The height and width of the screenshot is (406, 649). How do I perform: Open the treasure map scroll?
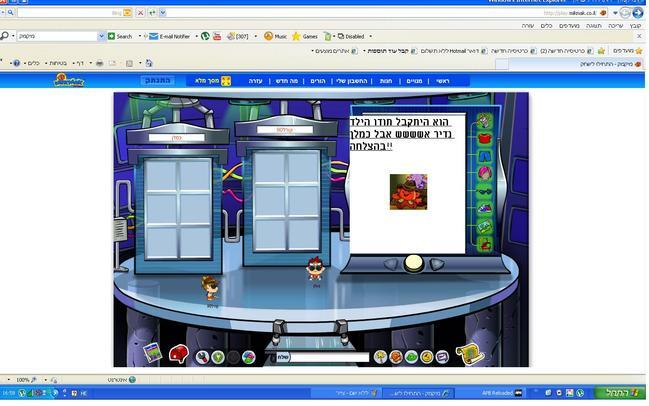click(x=470, y=354)
